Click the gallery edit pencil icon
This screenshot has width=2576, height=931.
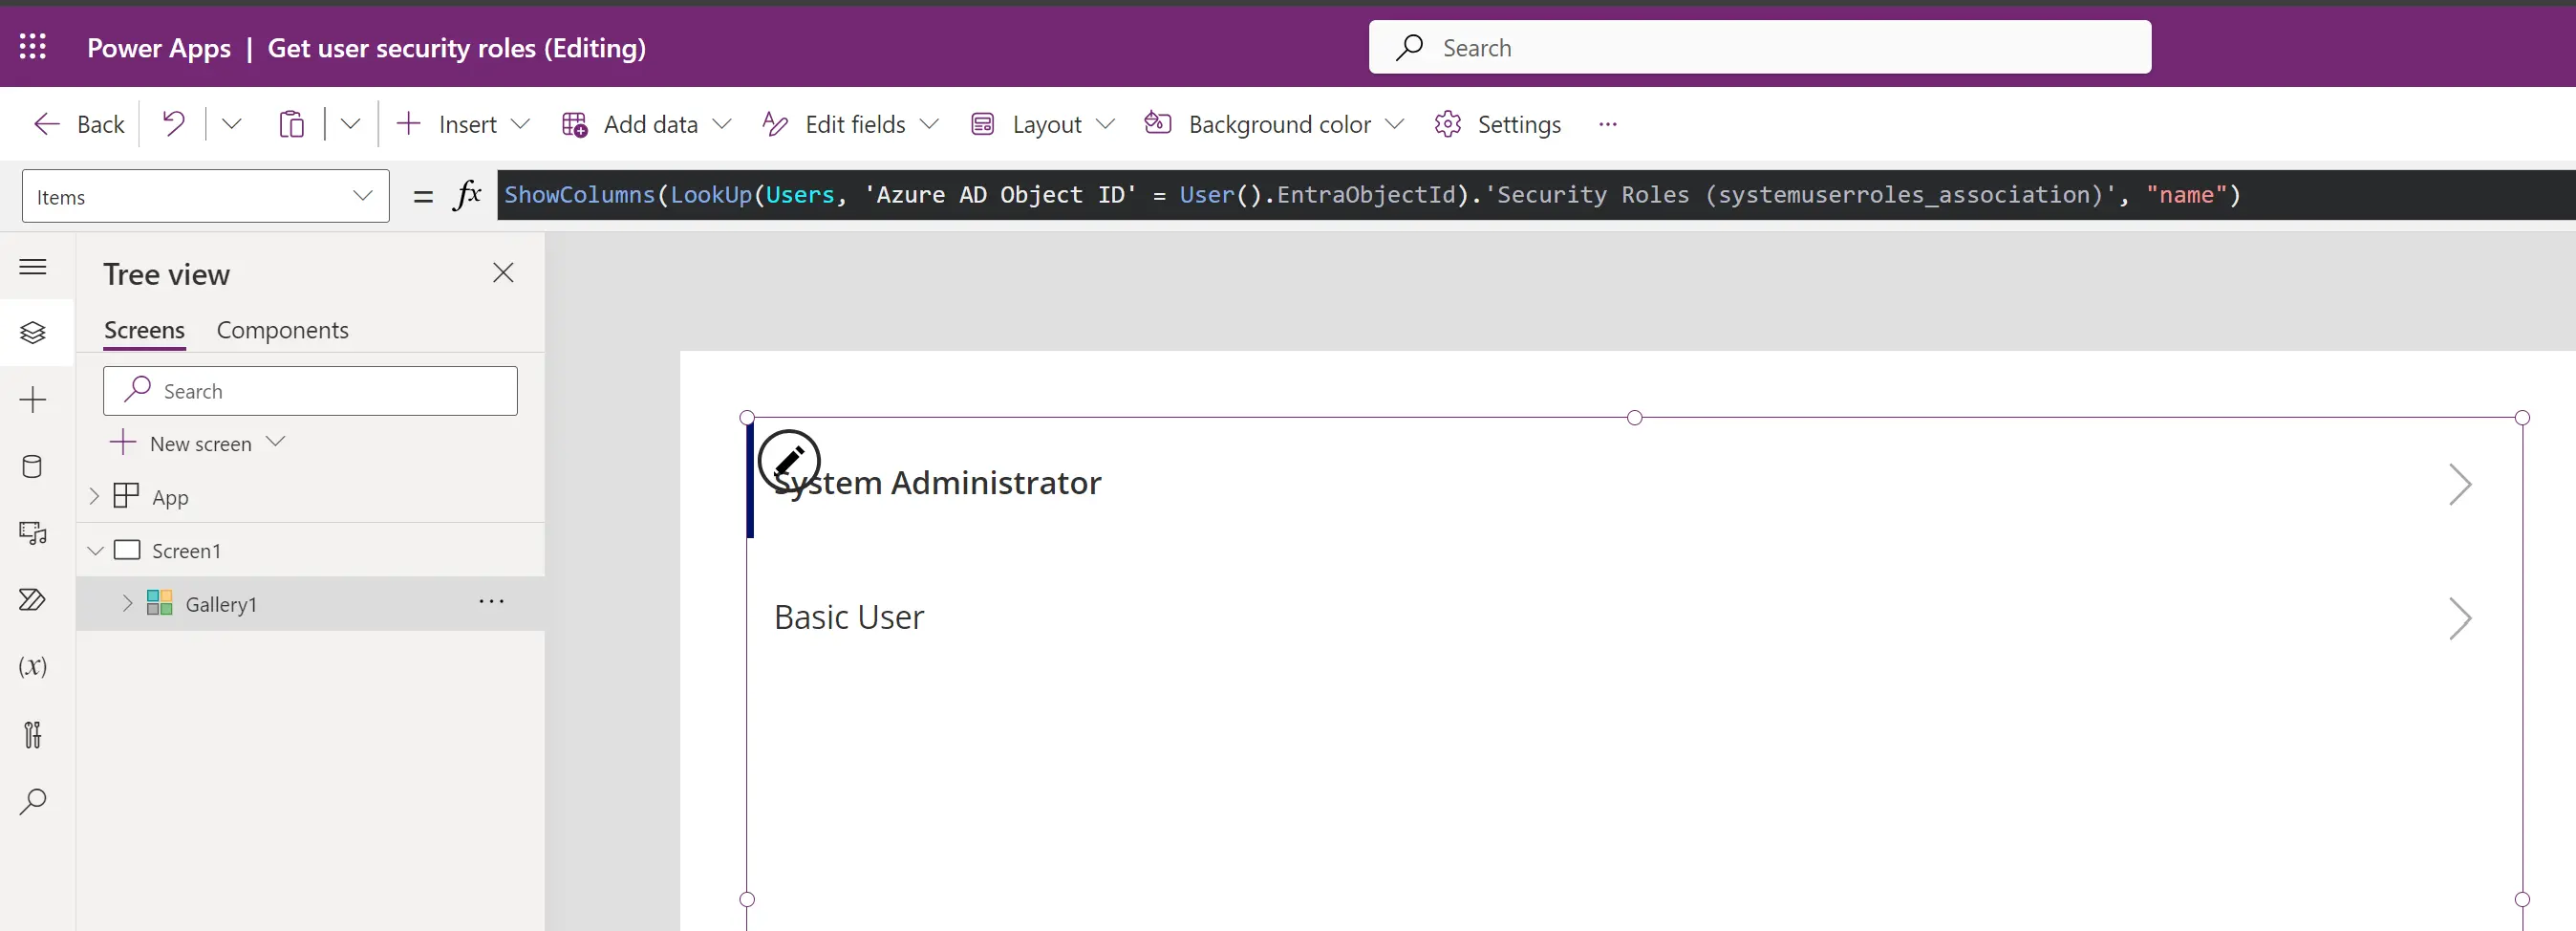[788, 461]
